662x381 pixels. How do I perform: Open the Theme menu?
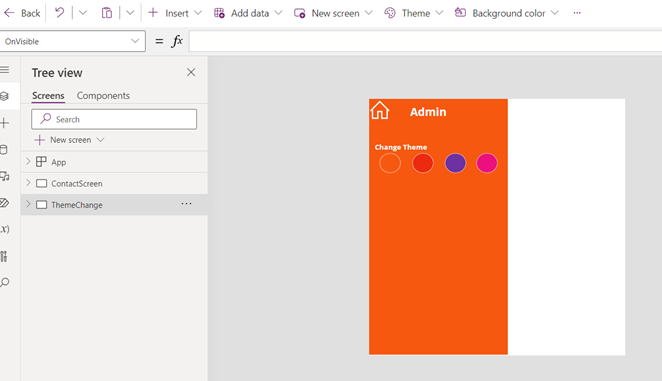413,13
